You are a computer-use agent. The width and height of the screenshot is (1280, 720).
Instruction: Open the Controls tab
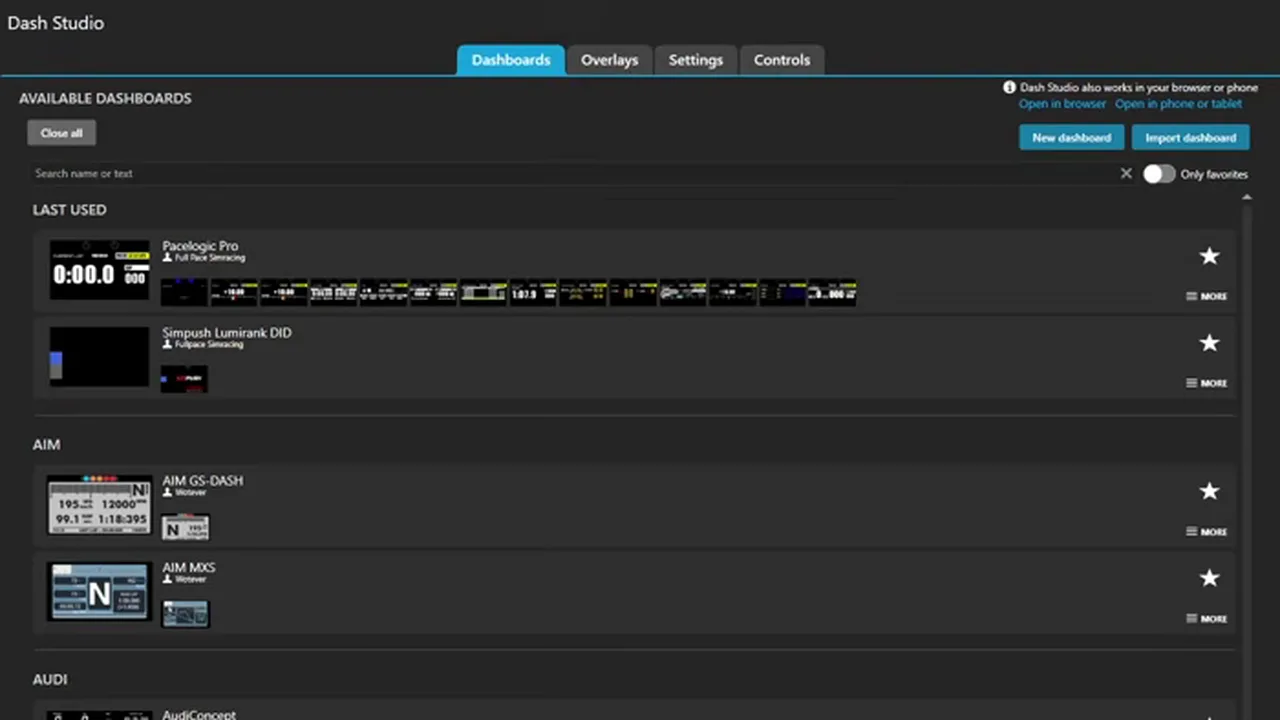click(782, 60)
